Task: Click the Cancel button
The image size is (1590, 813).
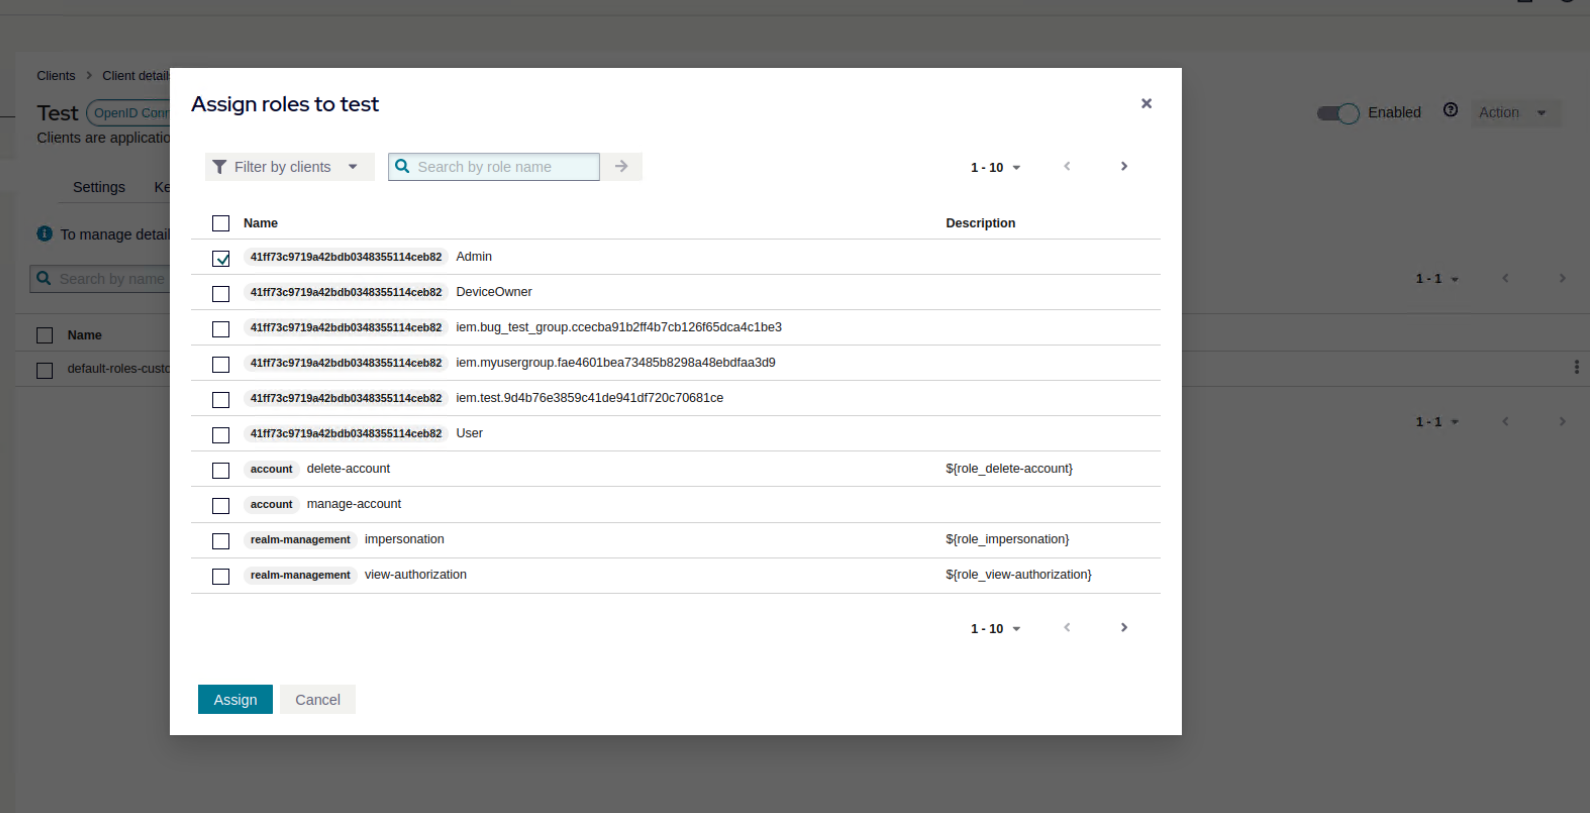Action: click(x=318, y=699)
